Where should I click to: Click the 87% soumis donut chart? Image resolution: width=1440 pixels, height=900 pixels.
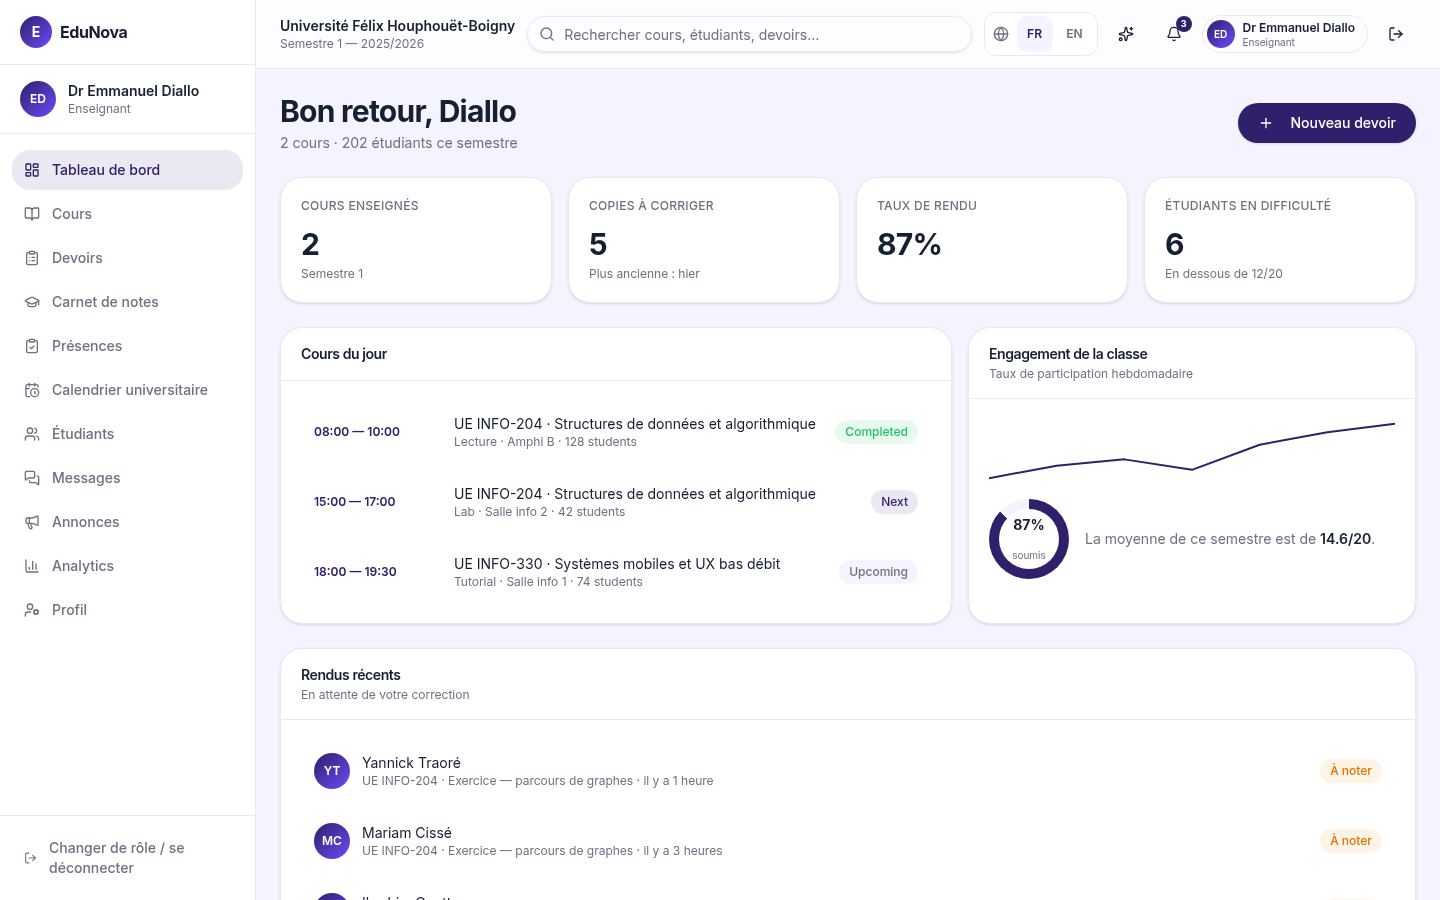1029,539
